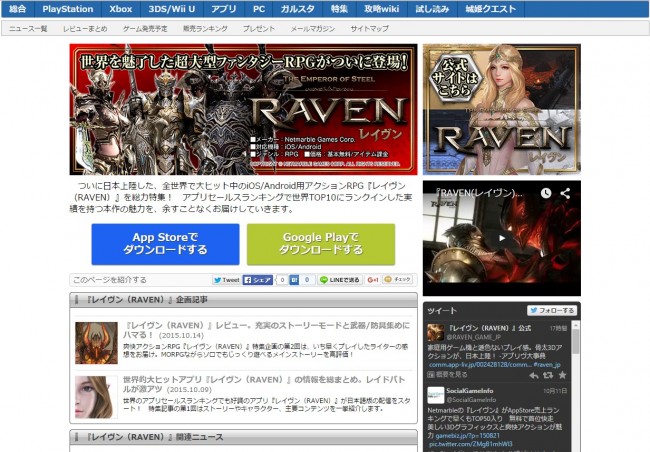The width and height of the screenshot is (650, 452).
Task: Open サイトマップ in the sub menu
Action: tap(370, 29)
